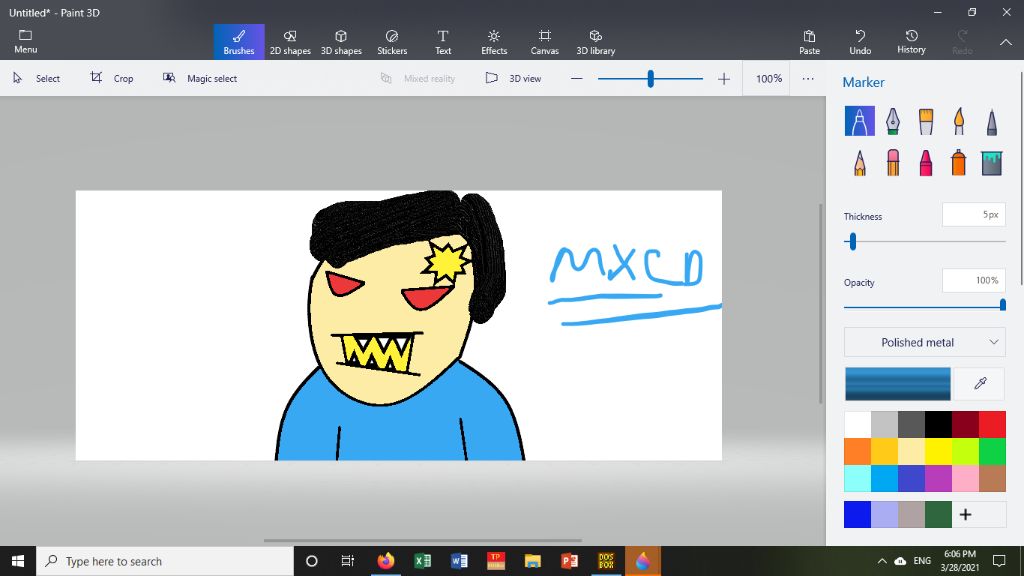Open the more options ellipsis
The width and height of the screenshot is (1024, 576).
[x=808, y=78]
